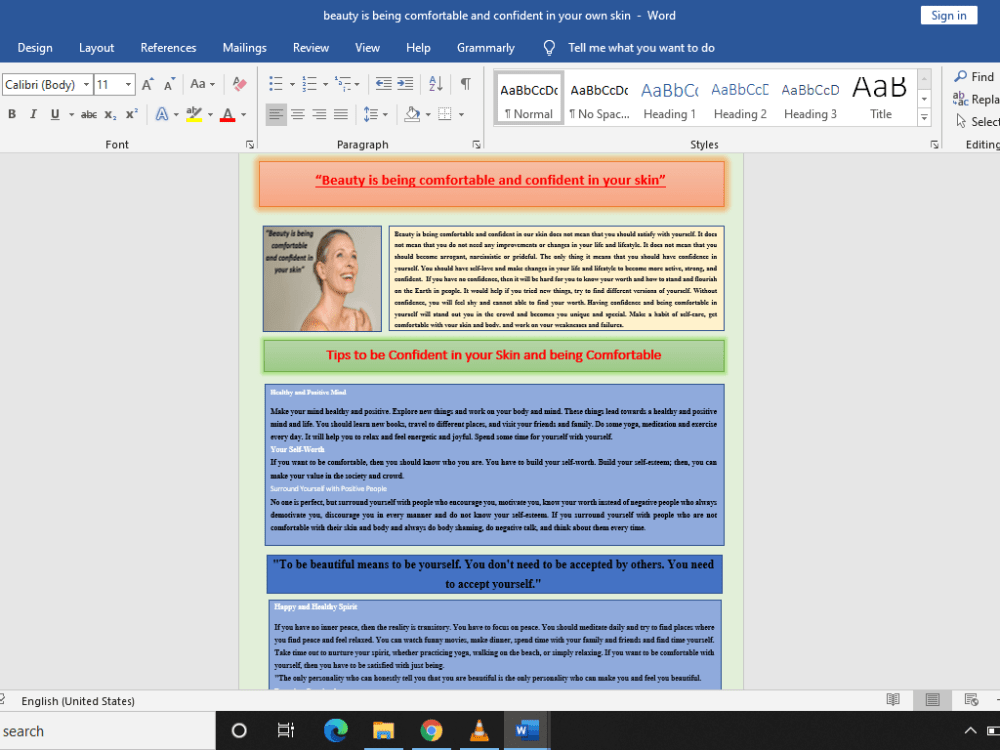This screenshot has height=750, width=1000.
Task: Open highlight color dropdown arrow
Action: (210, 115)
